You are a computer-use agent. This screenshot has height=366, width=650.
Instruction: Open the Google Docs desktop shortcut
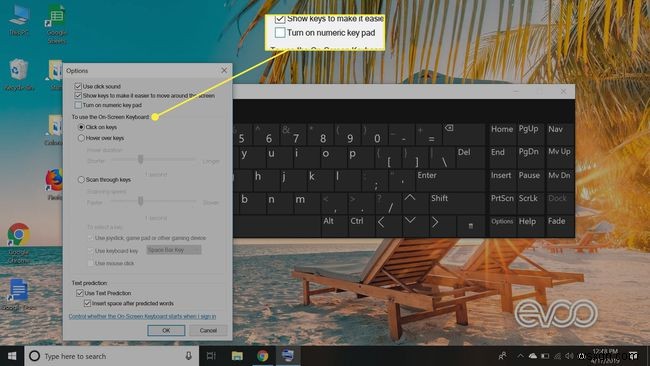coord(19,295)
